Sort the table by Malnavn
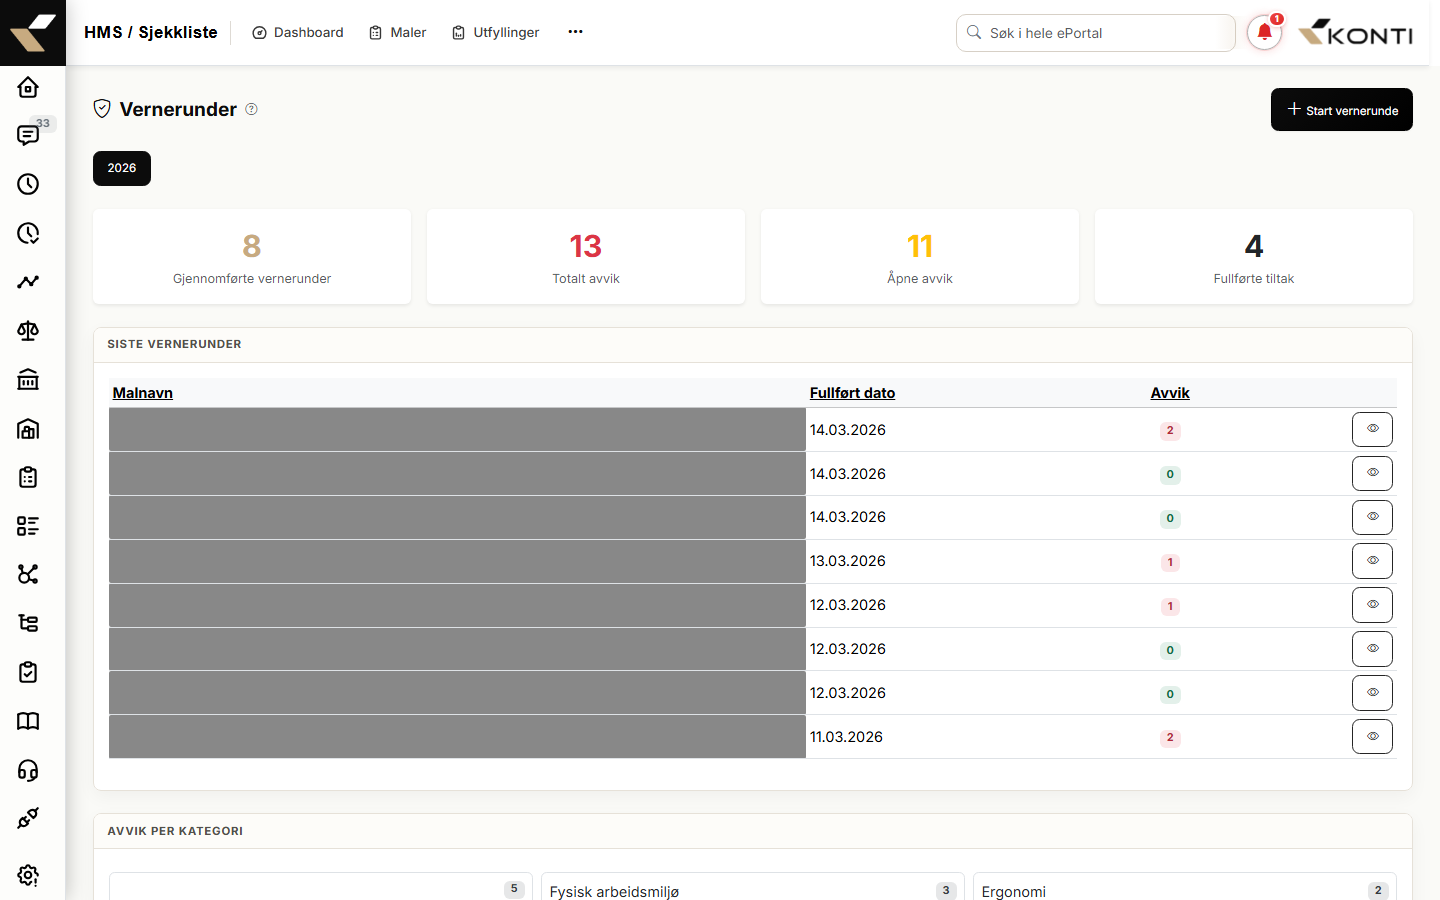The width and height of the screenshot is (1440, 900). coord(143,393)
